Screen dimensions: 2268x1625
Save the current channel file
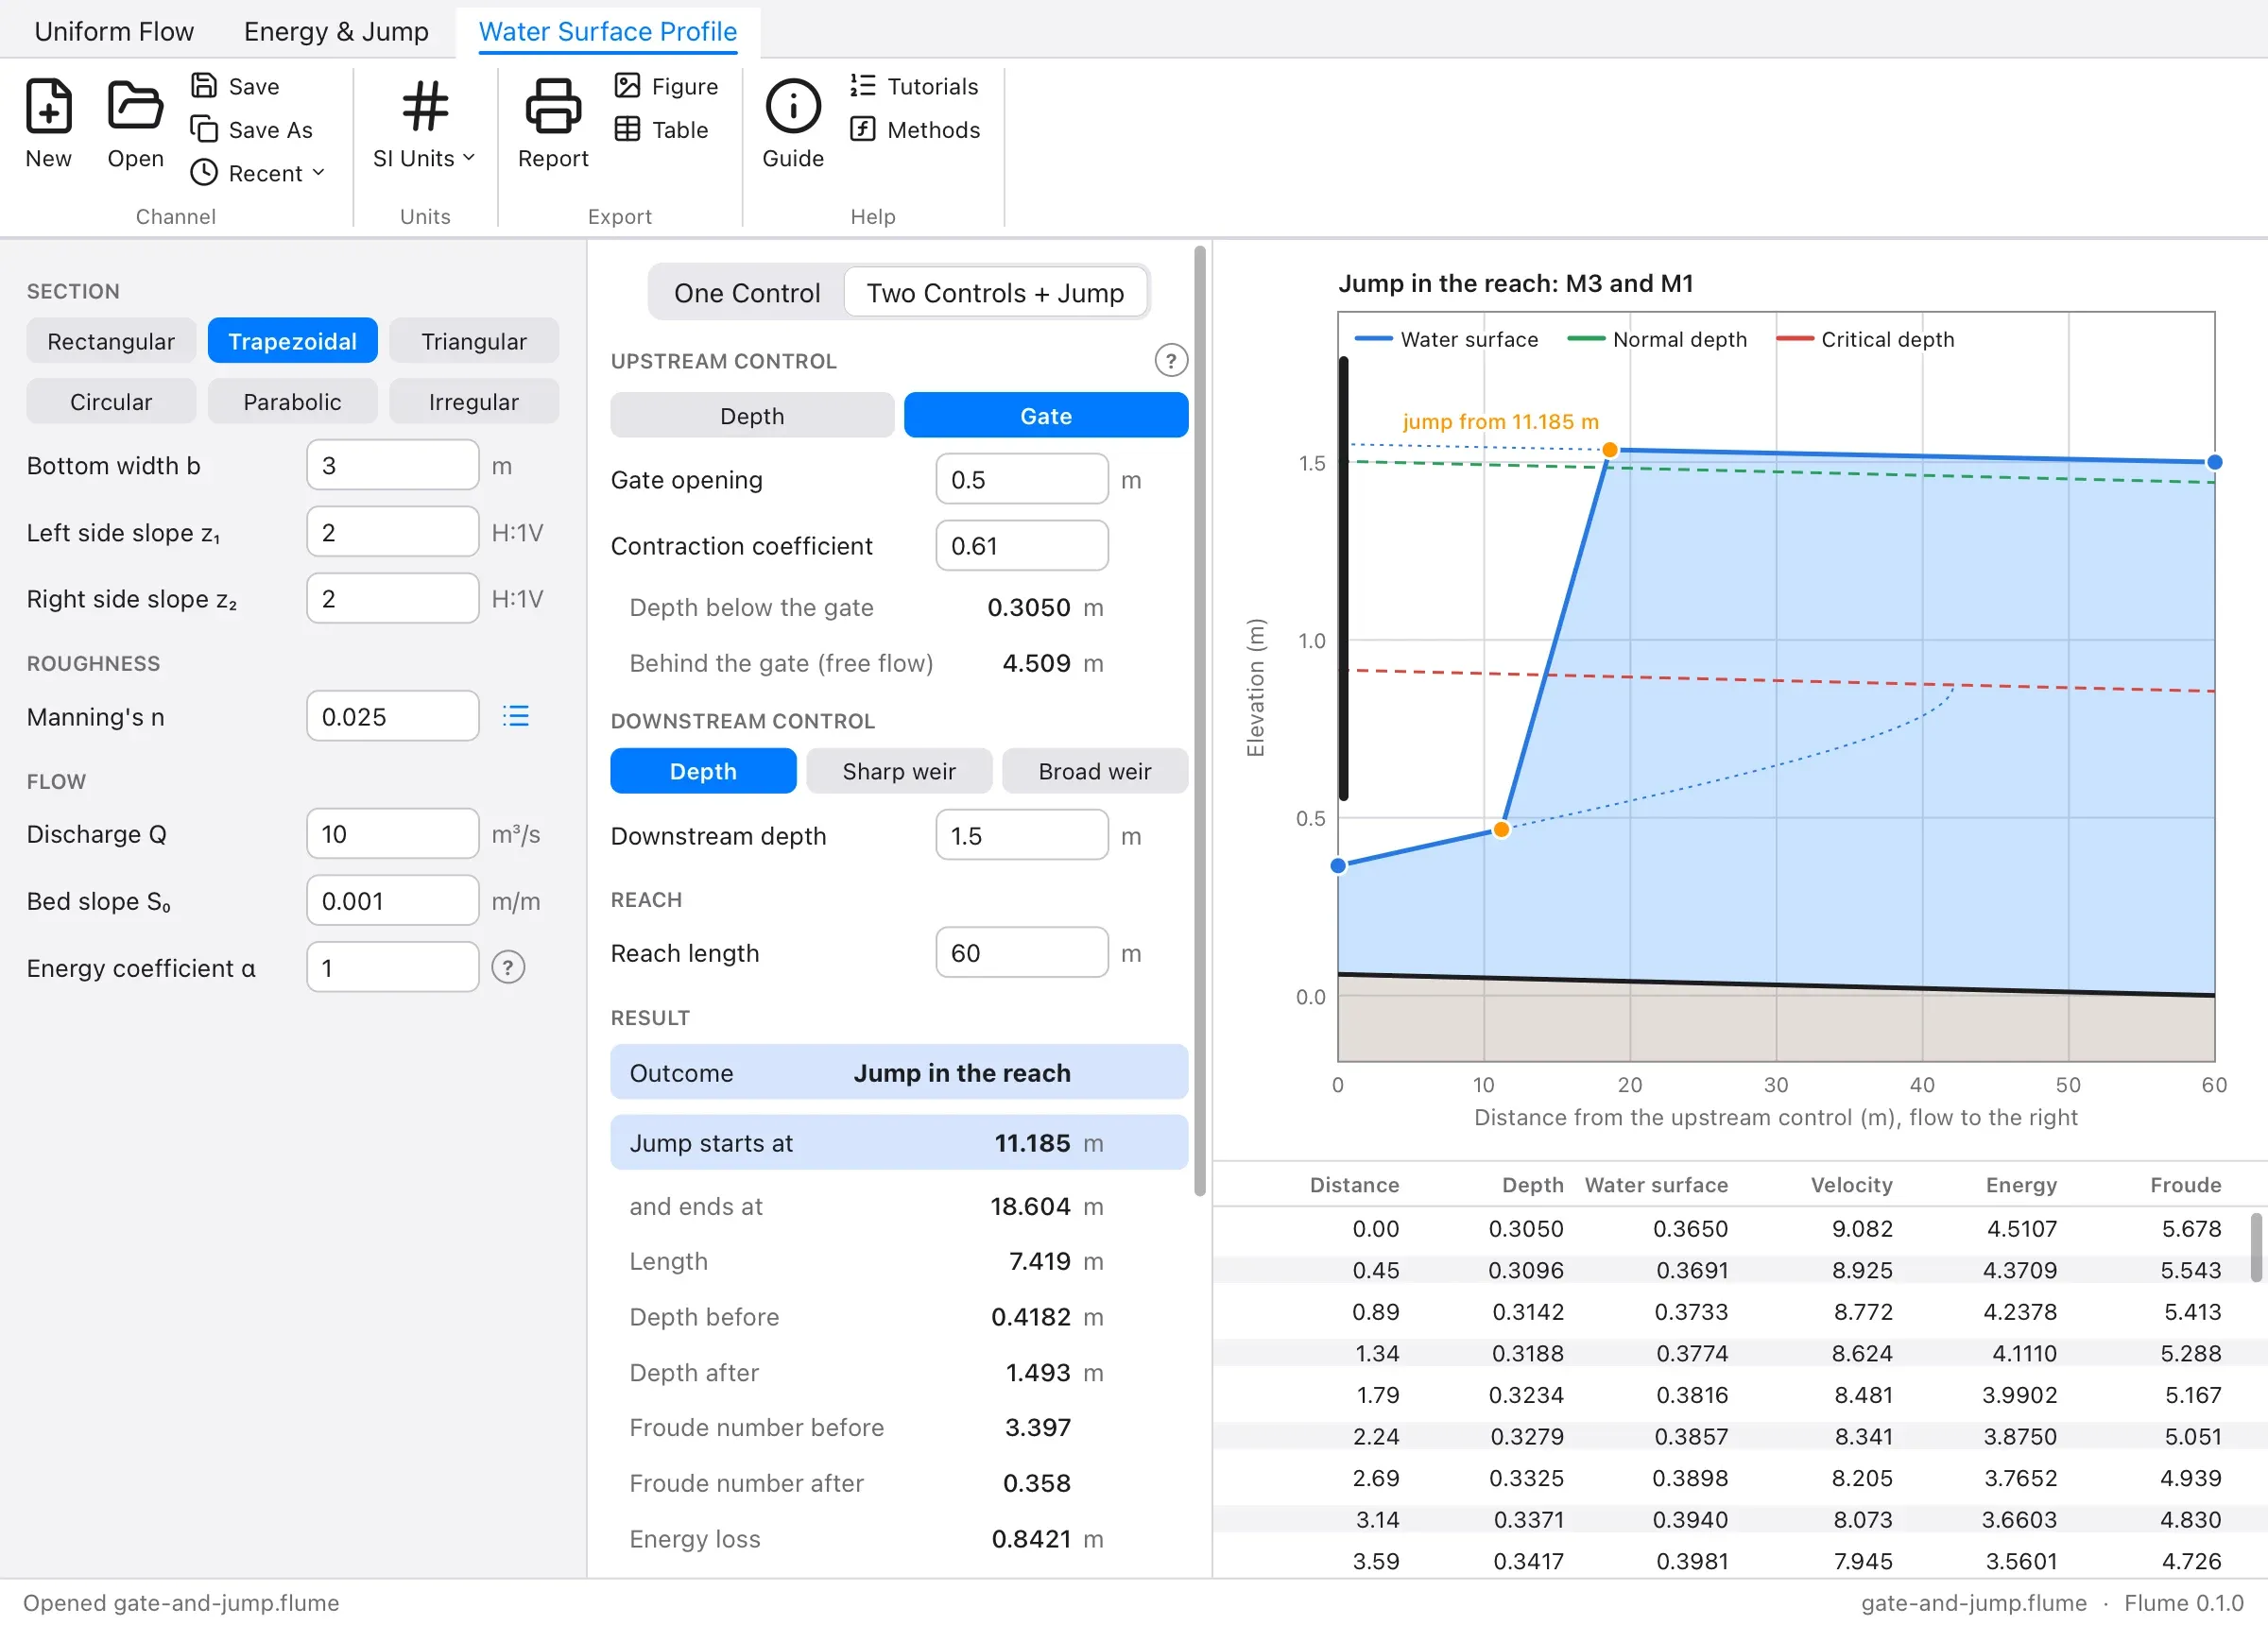[236, 86]
